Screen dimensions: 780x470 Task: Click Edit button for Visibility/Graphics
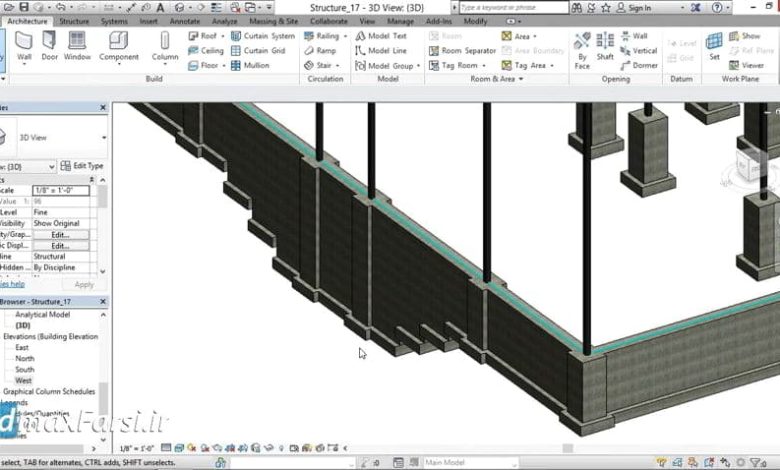coord(60,235)
